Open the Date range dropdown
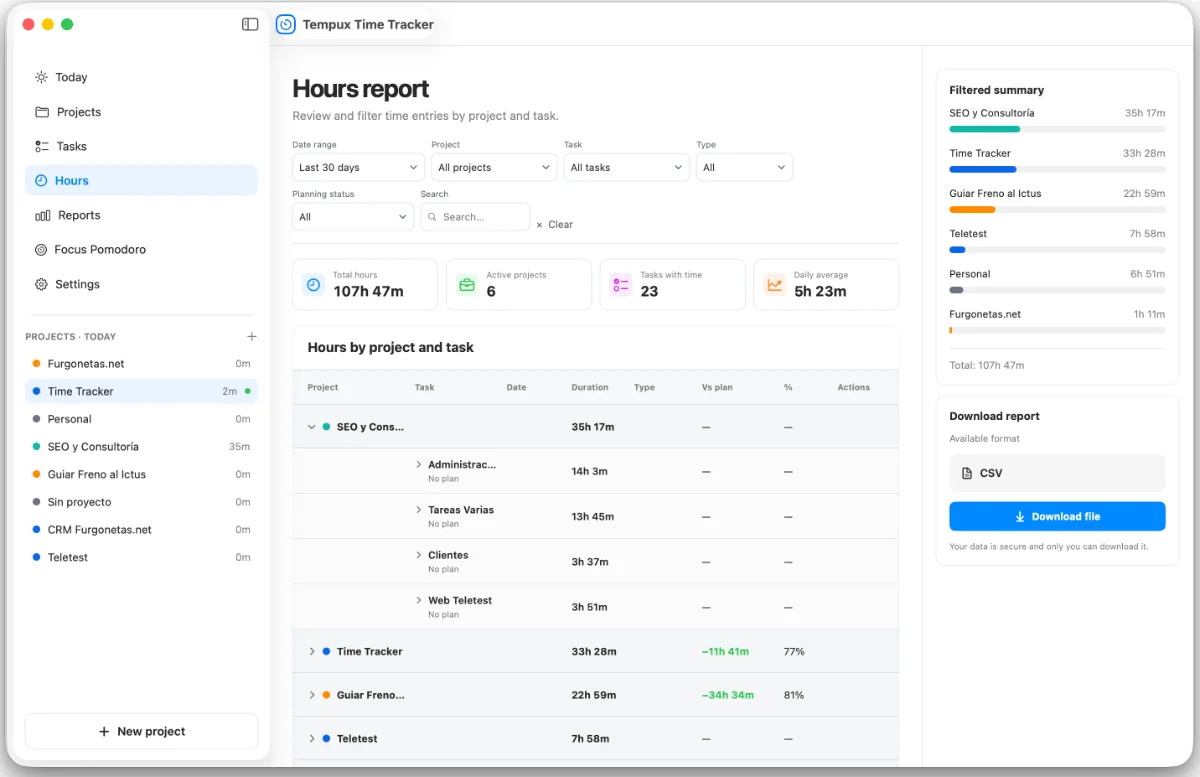Screen dimensions: 1200x777 click(x=358, y=167)
